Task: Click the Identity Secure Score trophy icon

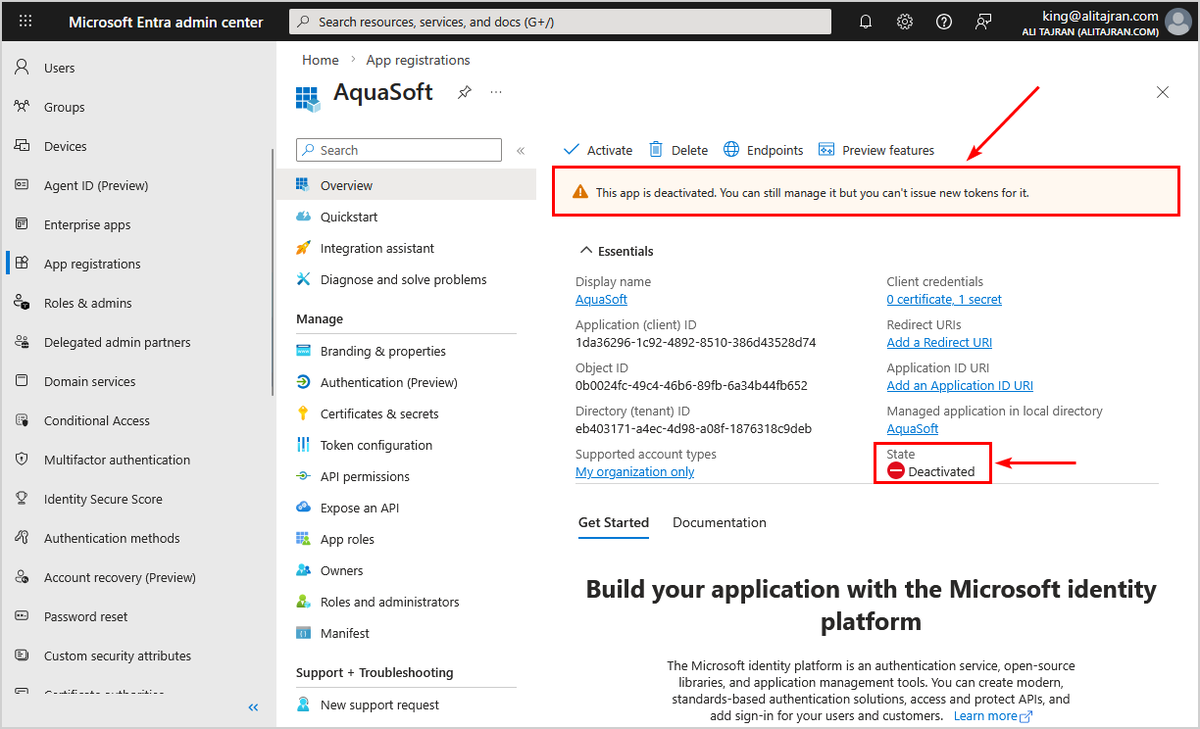Action: point(22,499)
